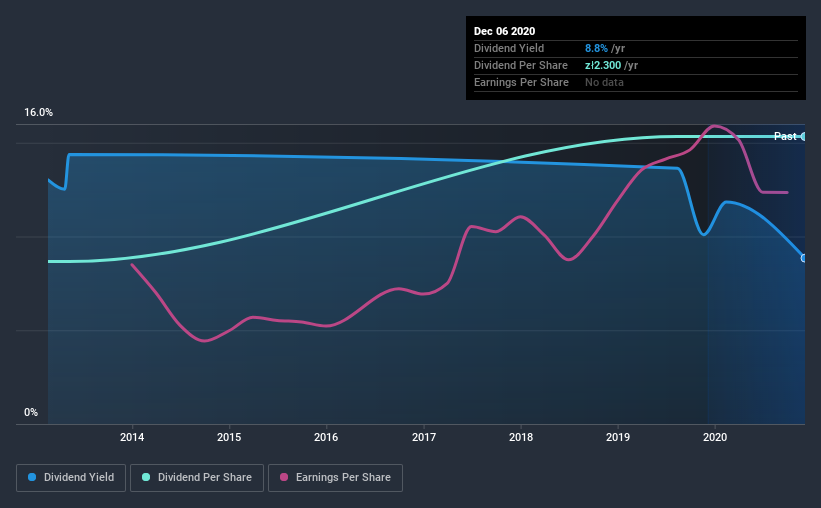Click the 2016 x-axis label
The image size is (821, 508).
pos(326,437)
